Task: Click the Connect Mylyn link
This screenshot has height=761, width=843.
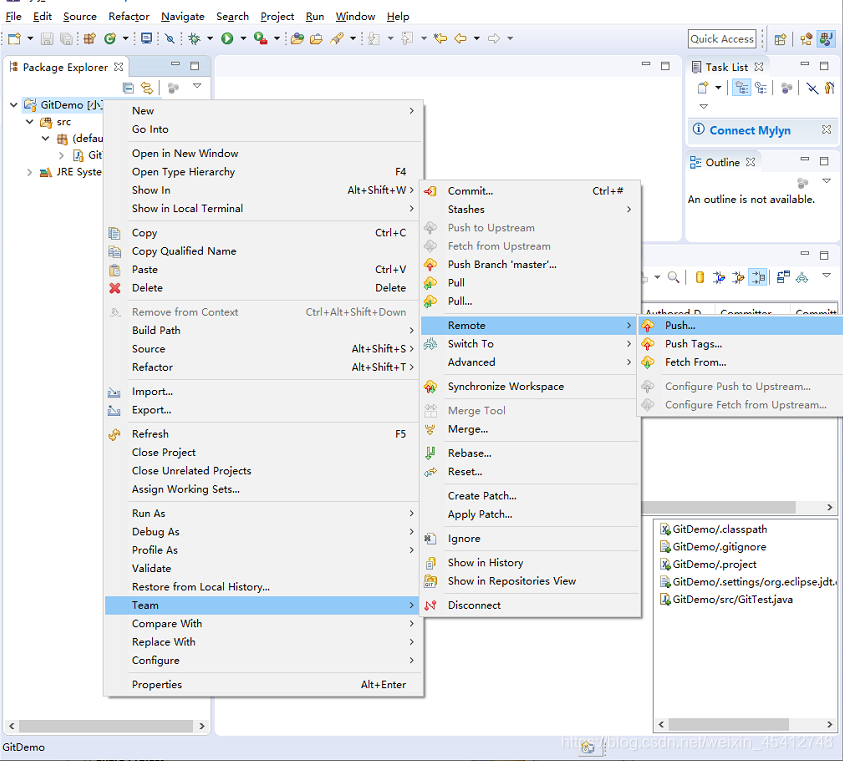Action: tap(750, 130)
